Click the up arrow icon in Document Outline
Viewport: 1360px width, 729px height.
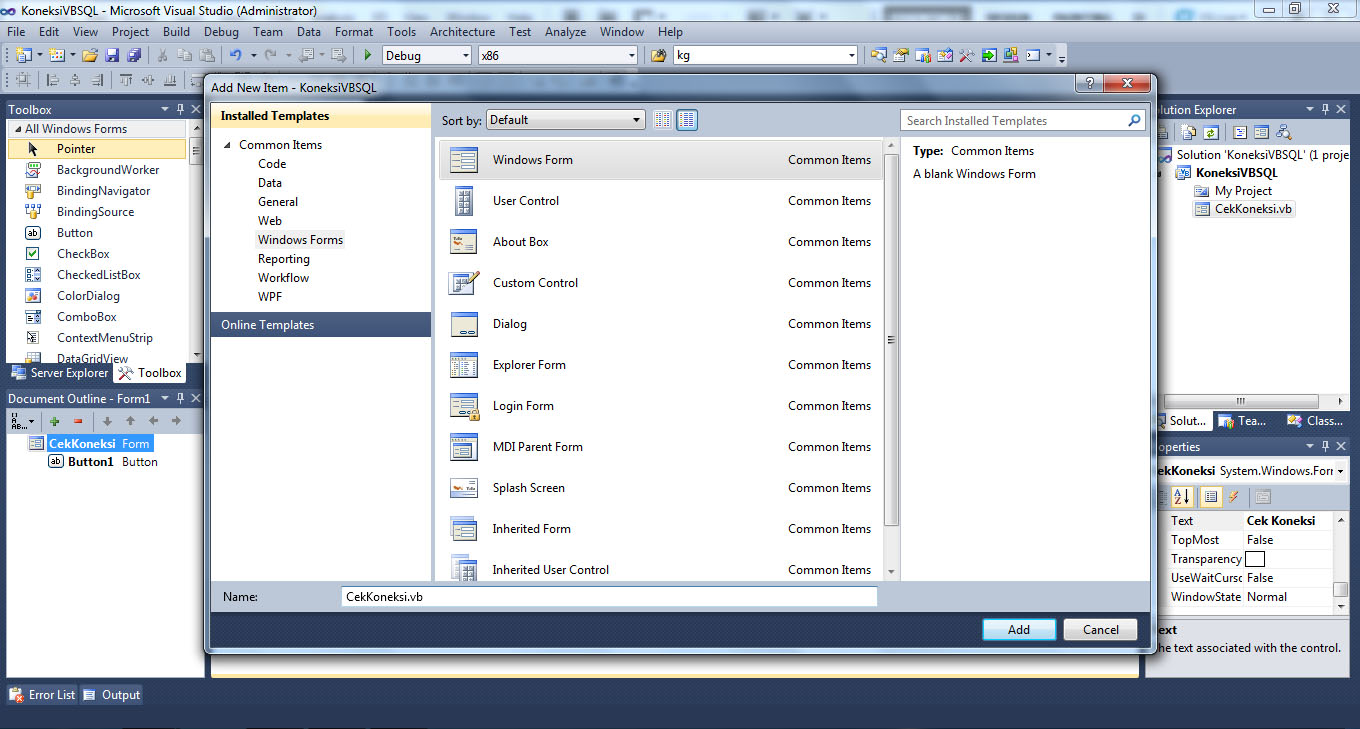[x=130, y=422]
